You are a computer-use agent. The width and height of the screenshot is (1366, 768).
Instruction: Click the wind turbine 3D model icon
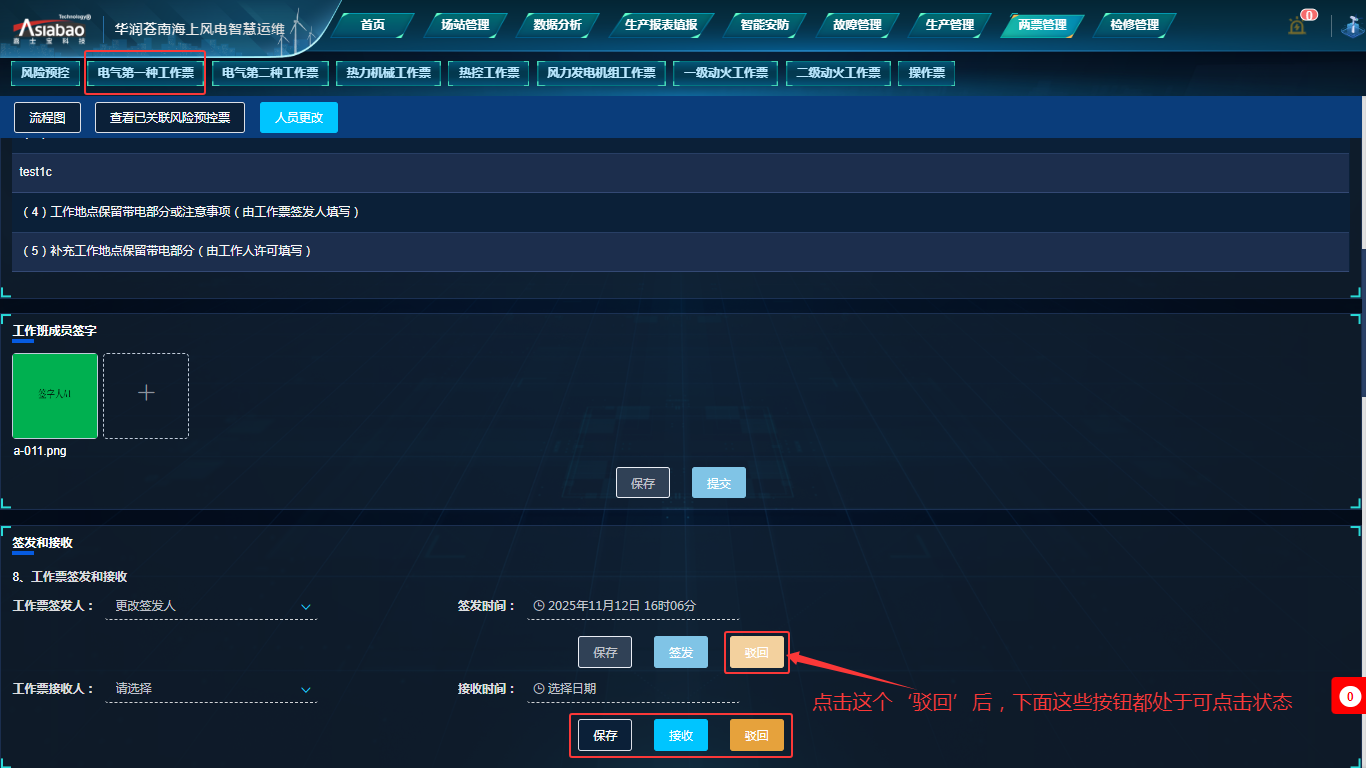[1352, 25]
